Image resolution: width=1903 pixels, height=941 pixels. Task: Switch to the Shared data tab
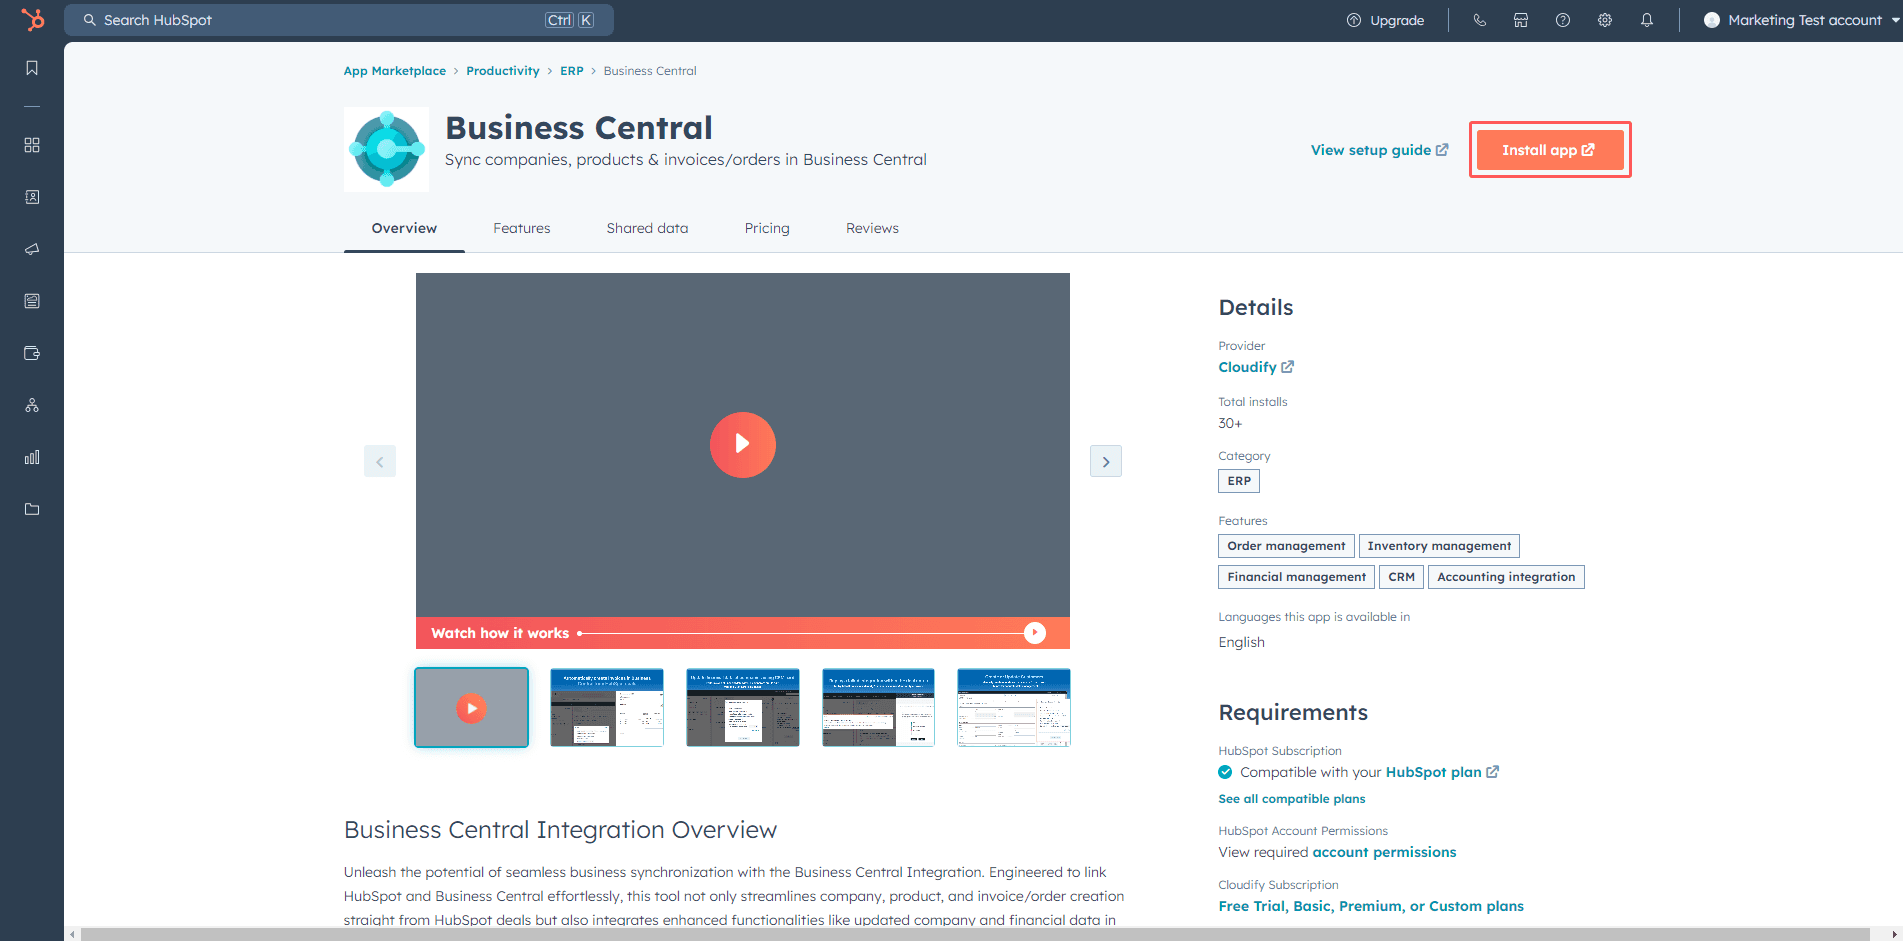click(647, 228)
